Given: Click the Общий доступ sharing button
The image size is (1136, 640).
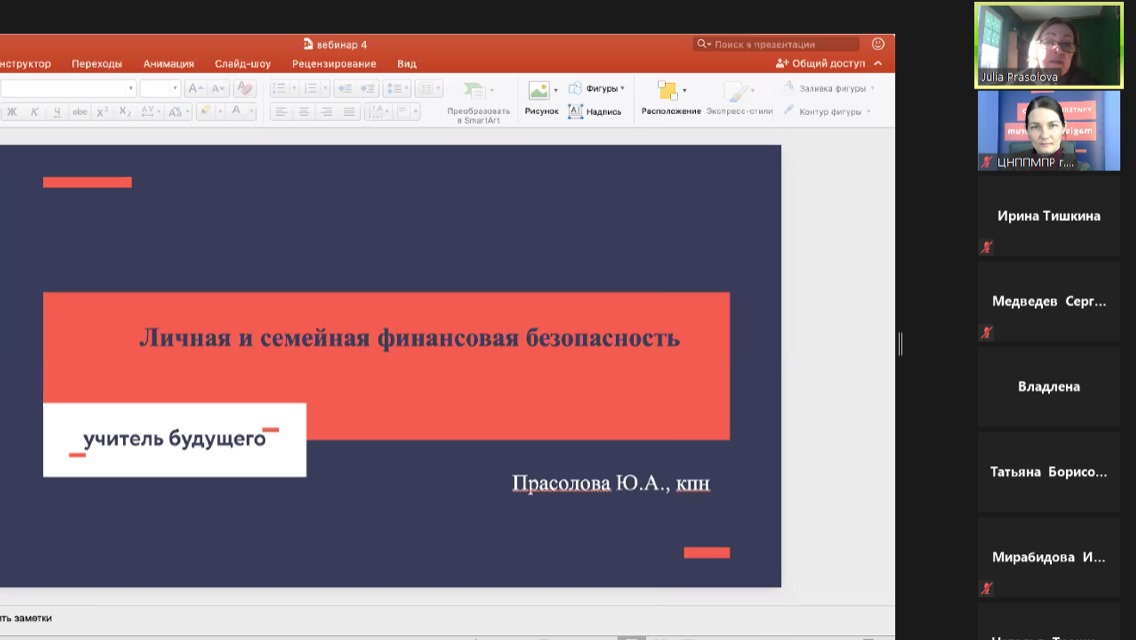Looking at the screenshot, I should 824,62.
